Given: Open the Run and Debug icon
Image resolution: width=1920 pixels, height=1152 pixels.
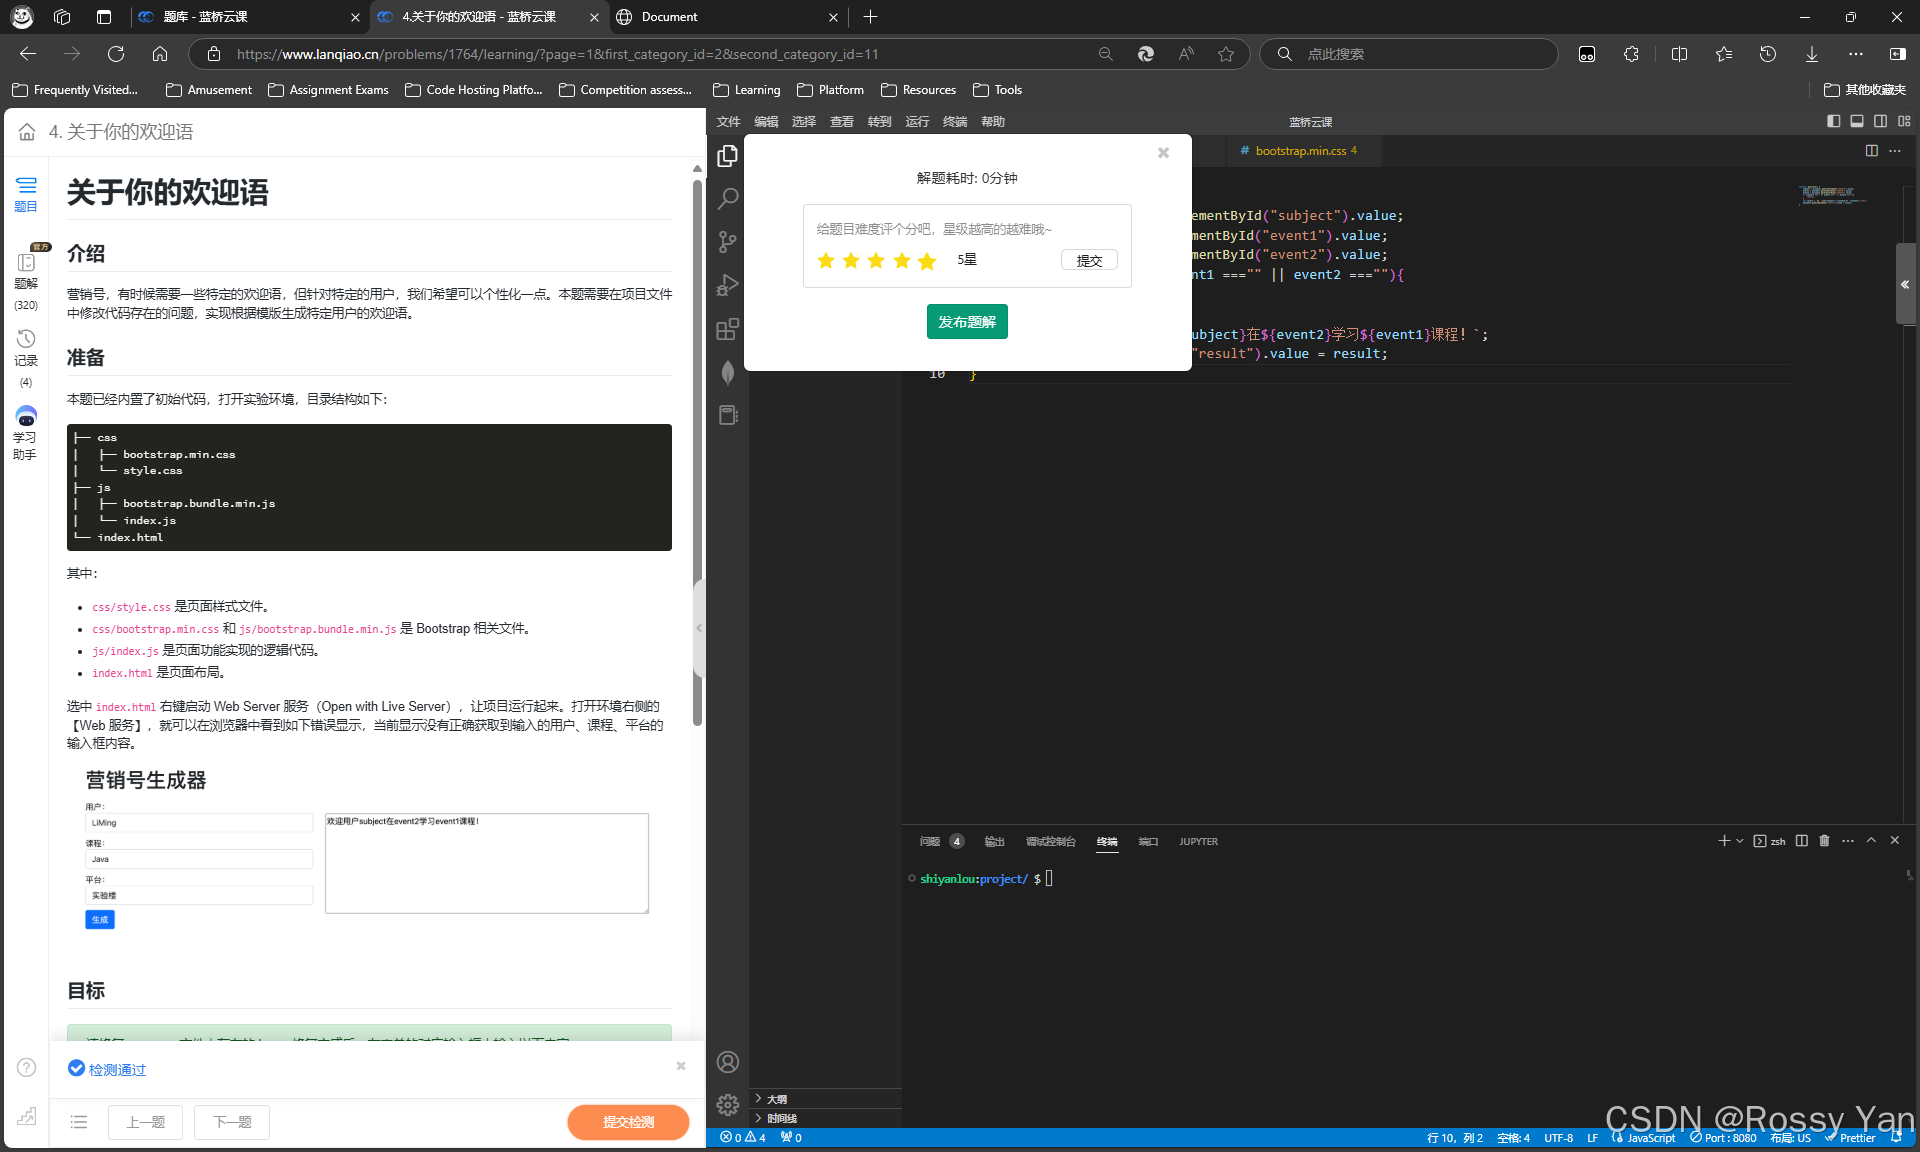Looking at the screenshot, I should click(x=727, y=285).
